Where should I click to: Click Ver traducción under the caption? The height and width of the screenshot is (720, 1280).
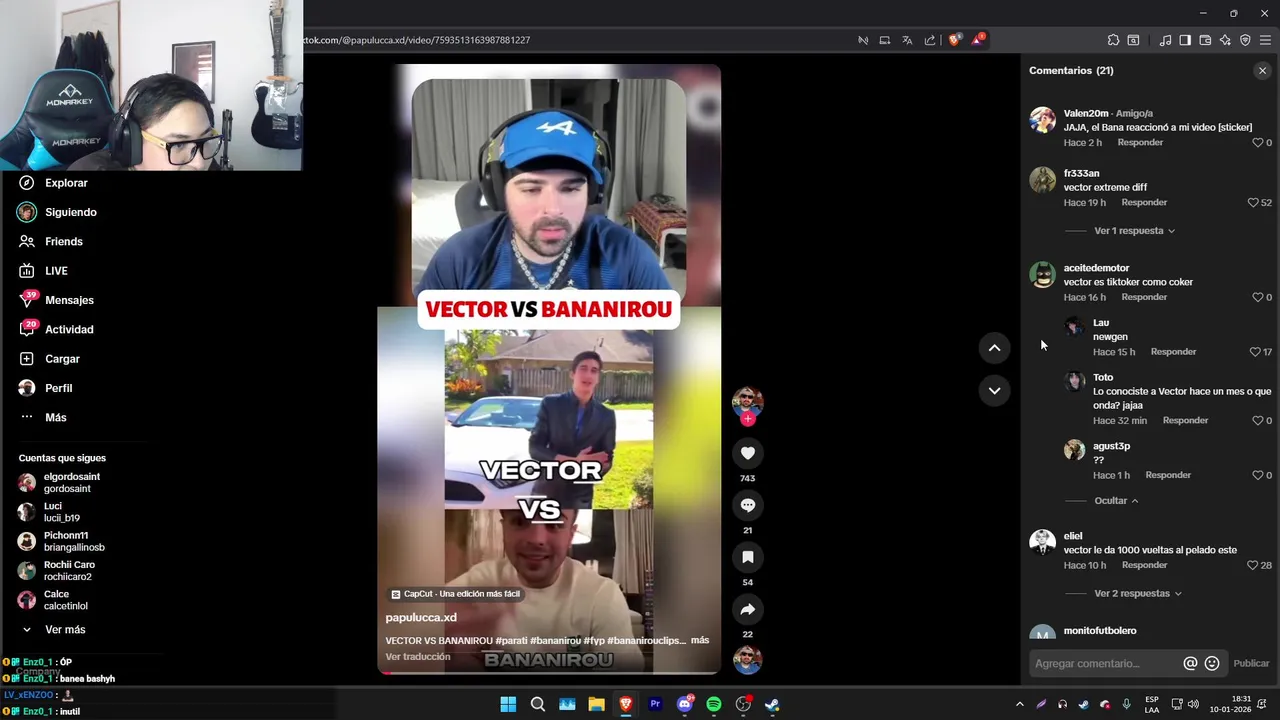pyautogui.click(x=418, y=657)
